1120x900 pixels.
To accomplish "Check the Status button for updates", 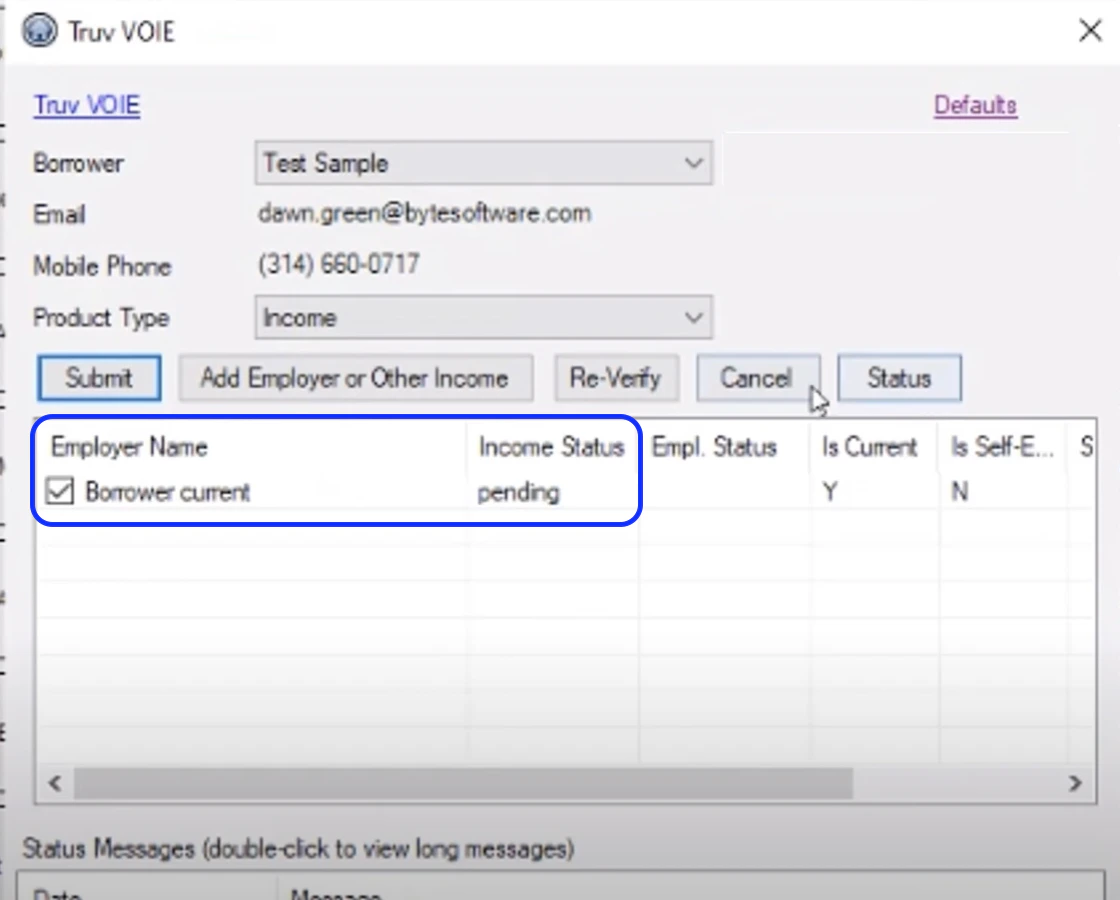I will 899,378.
